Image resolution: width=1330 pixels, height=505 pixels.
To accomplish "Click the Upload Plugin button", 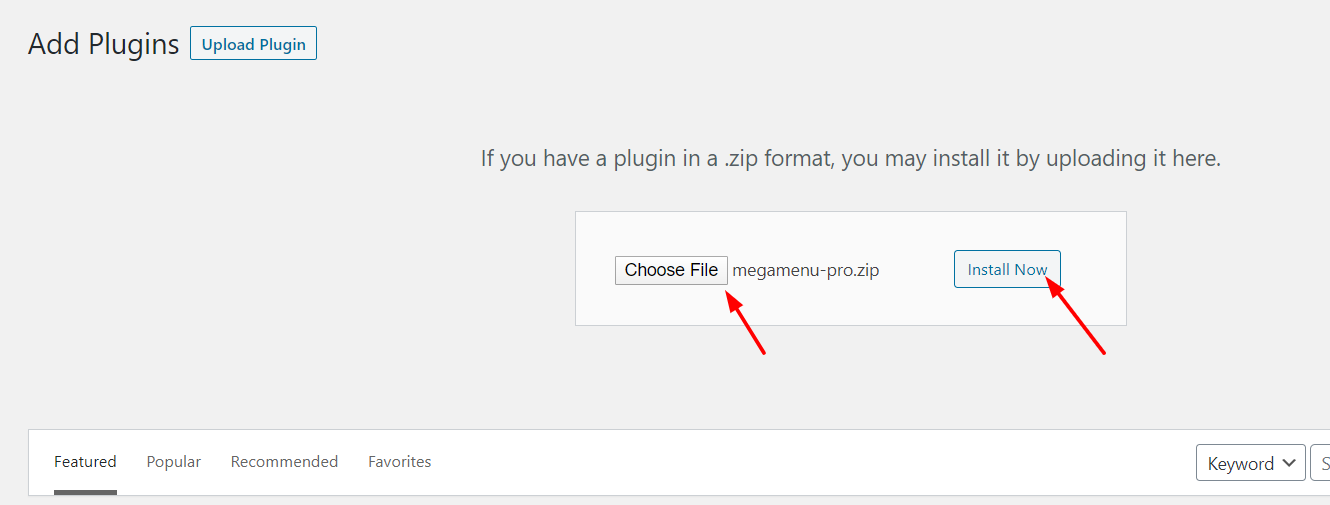I will click(253, 44).
